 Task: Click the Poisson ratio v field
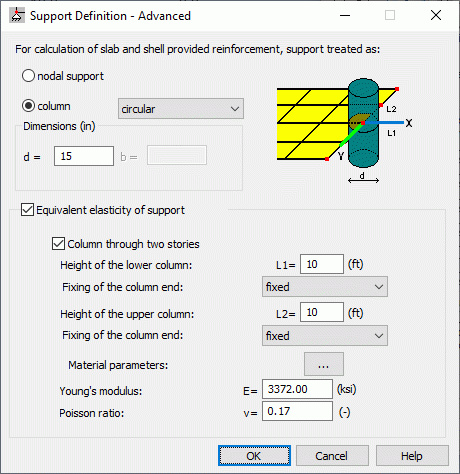pos(297,411)
